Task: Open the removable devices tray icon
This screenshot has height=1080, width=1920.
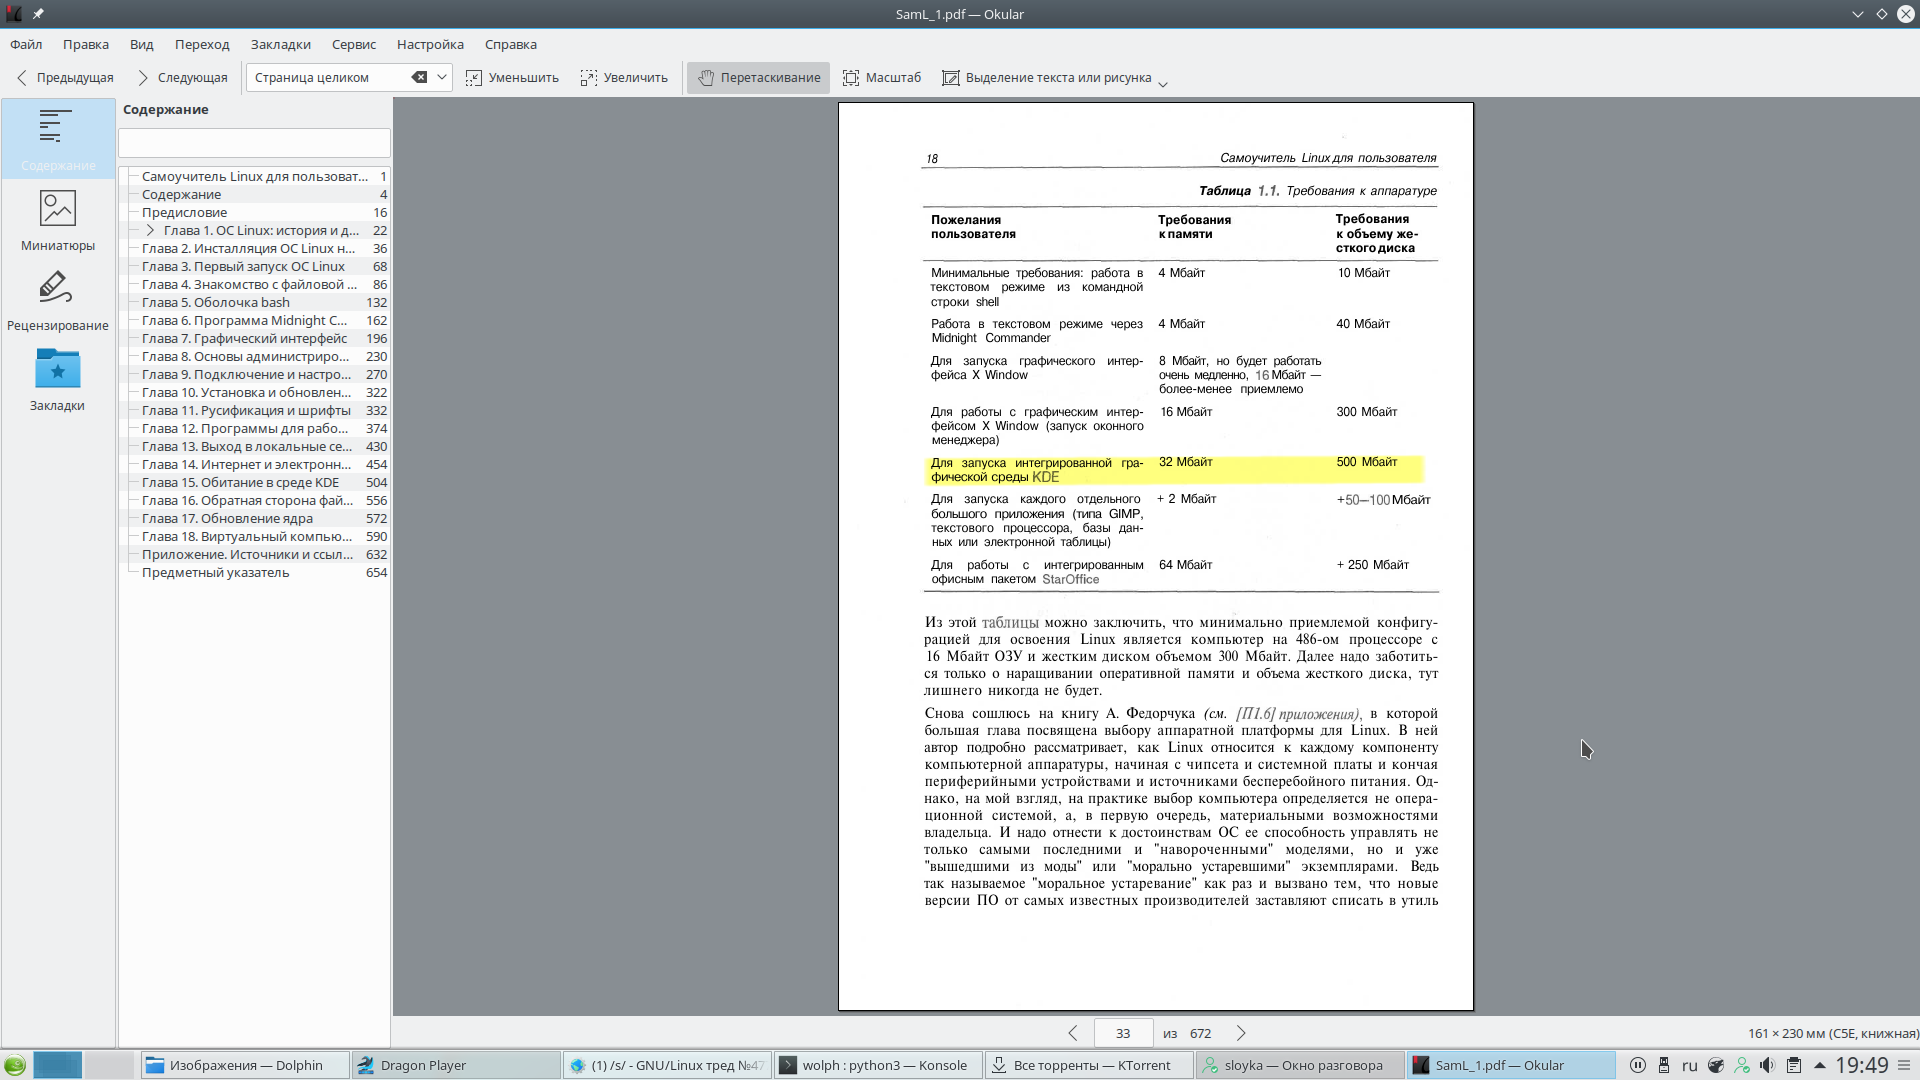Action: tap(1664, 1065)
